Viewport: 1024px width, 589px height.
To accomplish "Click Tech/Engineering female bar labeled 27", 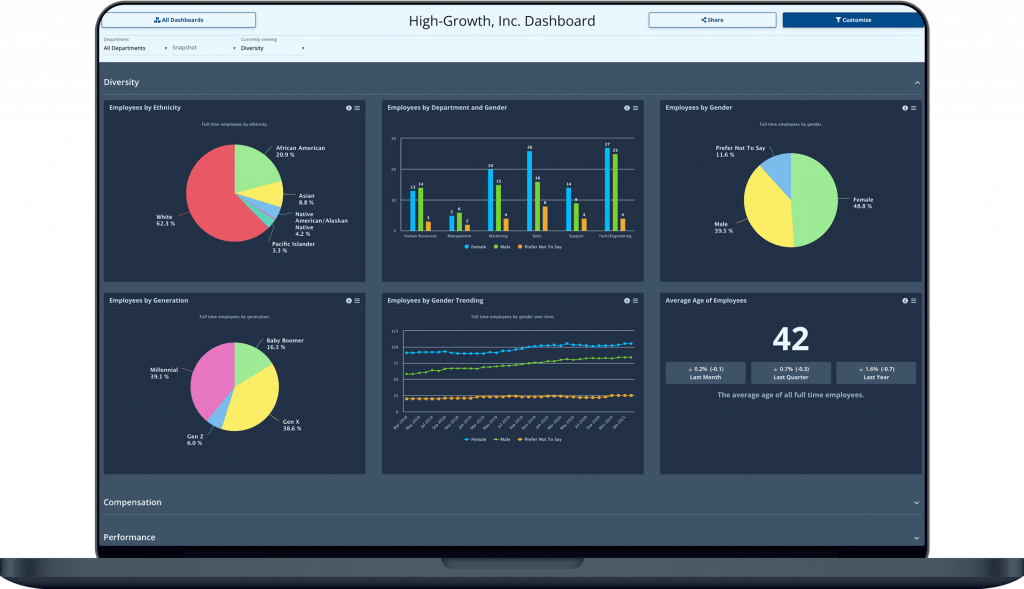I will click(607, 189).
